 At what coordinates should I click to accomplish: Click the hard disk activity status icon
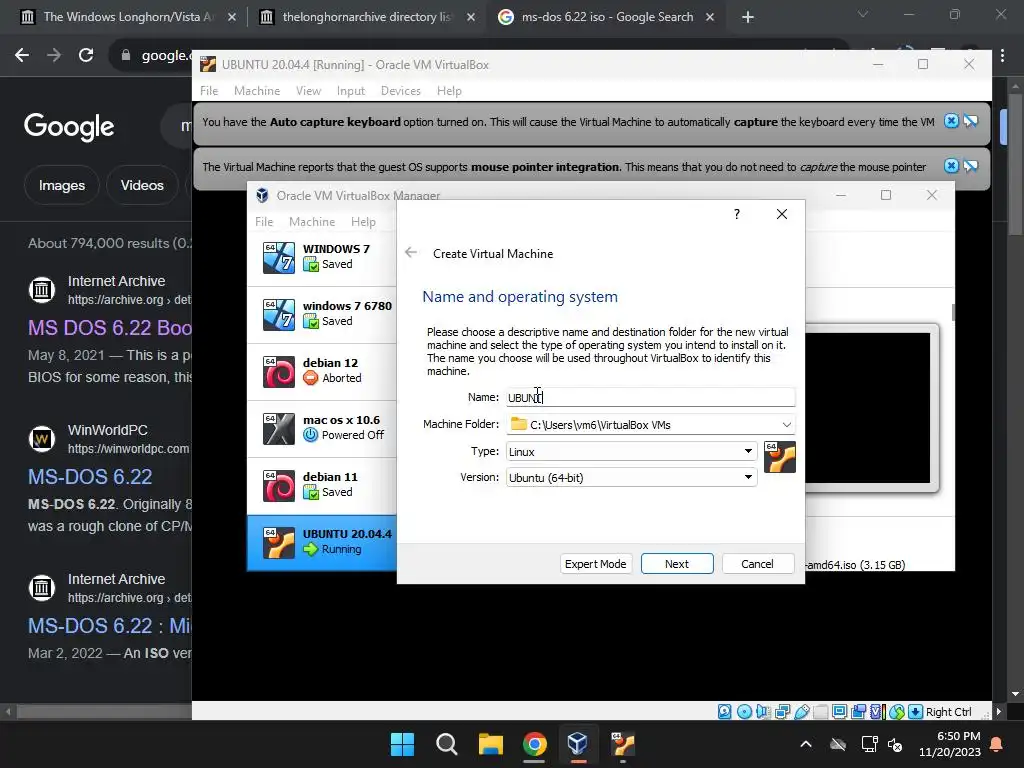[x=724, y=711]
